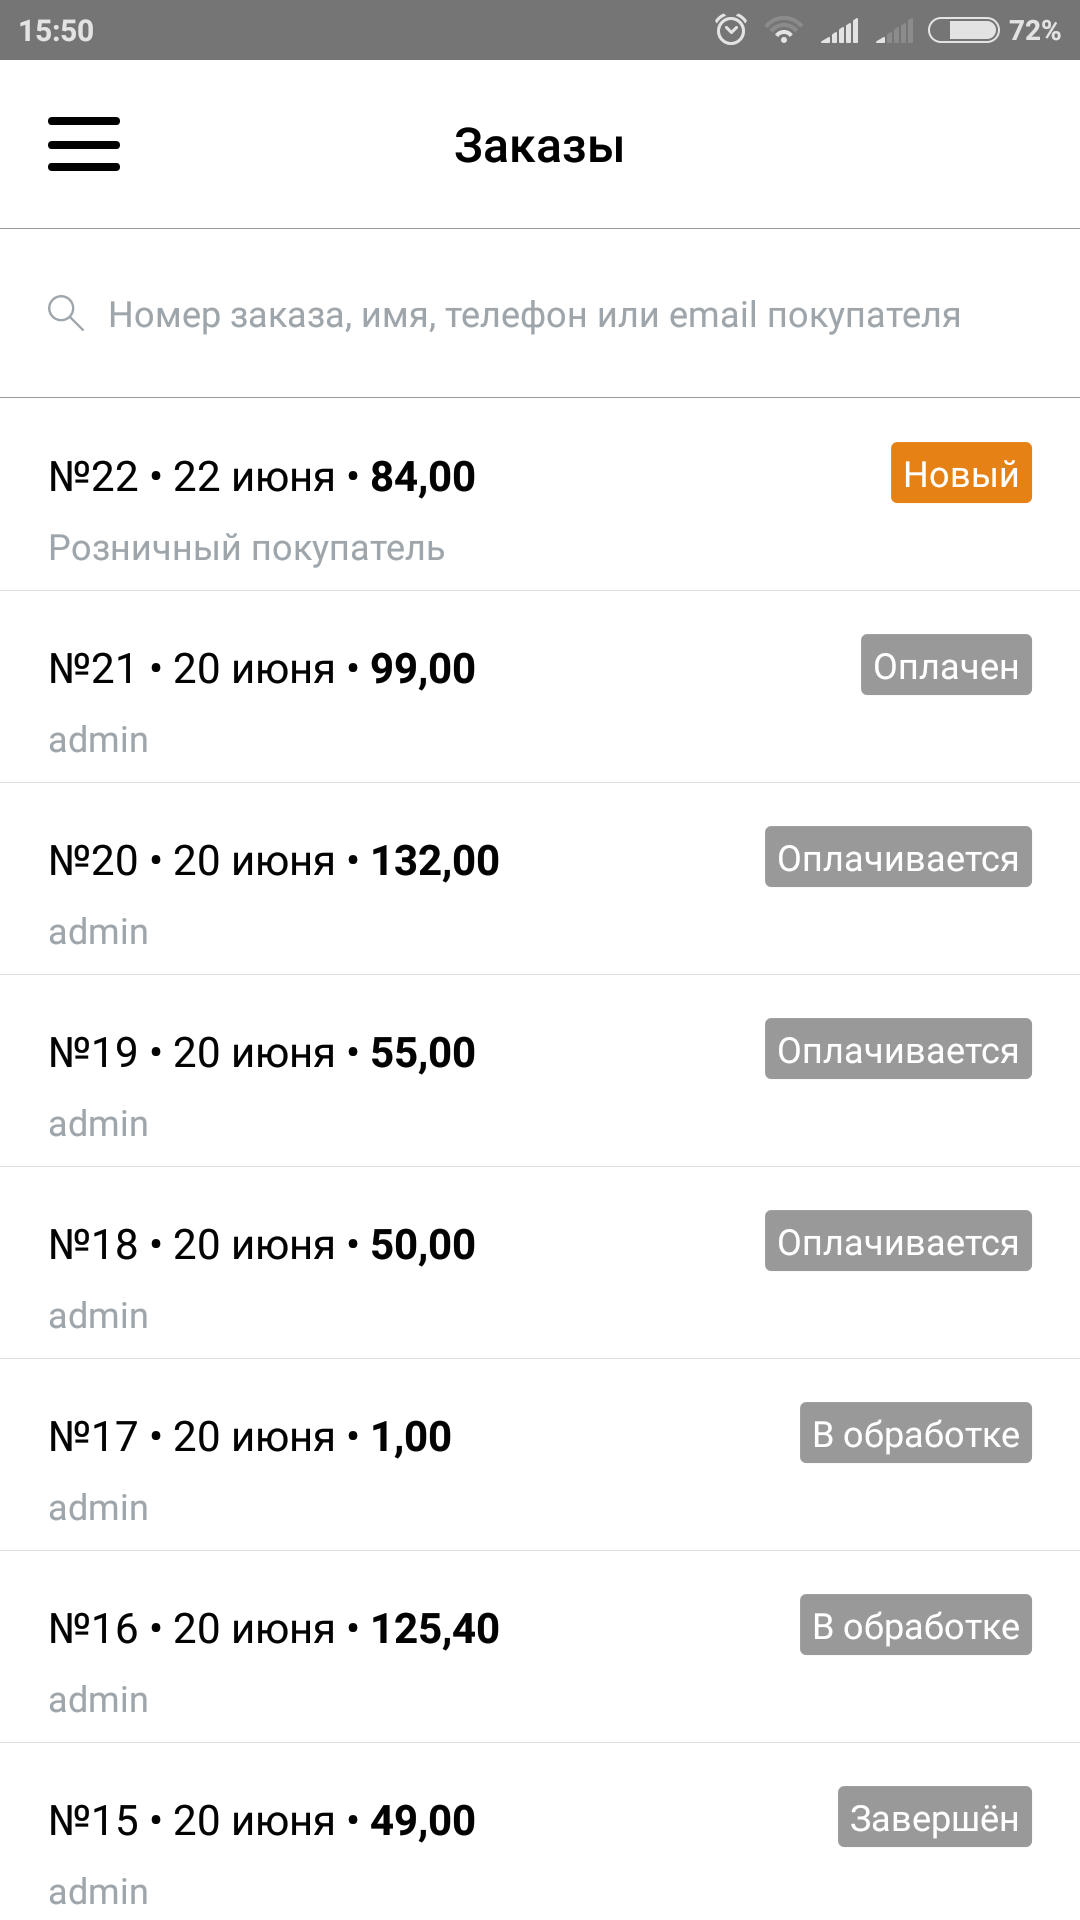Open the hamburger navigation menu
The height and width of the screenshot is (1920, 1080).
(84, 144)
